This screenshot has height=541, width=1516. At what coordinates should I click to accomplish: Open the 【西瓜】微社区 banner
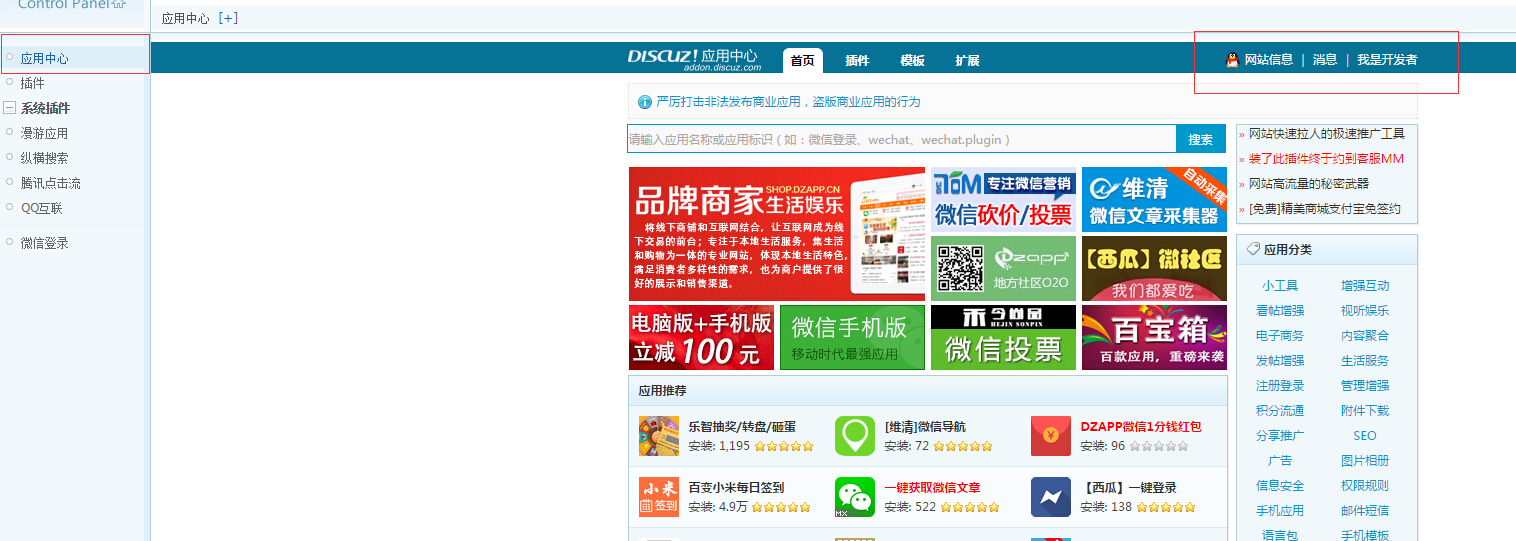(1154, 268)
